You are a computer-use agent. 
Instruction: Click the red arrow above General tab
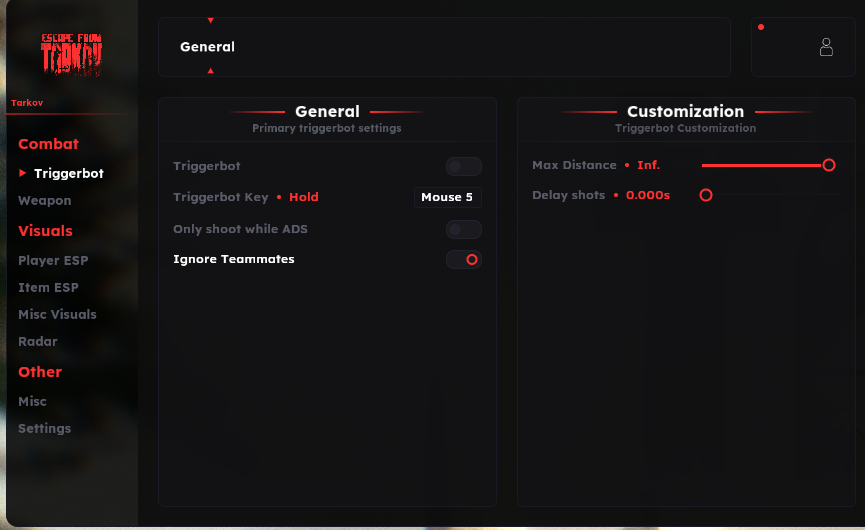pyautogui.click(x=210, y=20)
